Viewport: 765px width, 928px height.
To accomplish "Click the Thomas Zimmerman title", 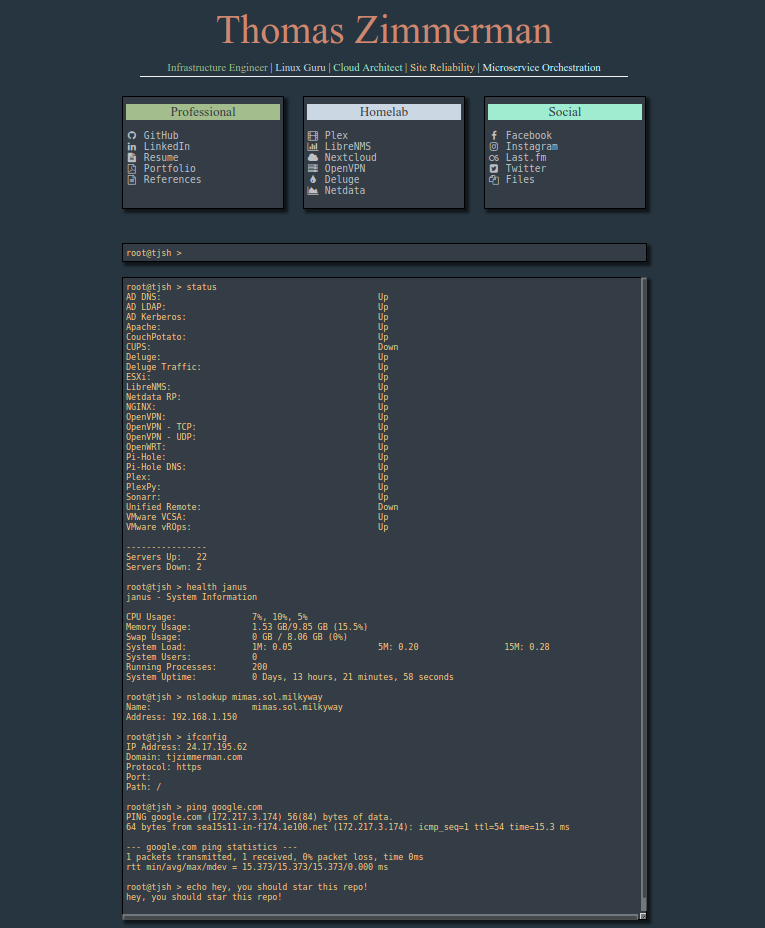I will pyautogui.click(x=384, y=30).
